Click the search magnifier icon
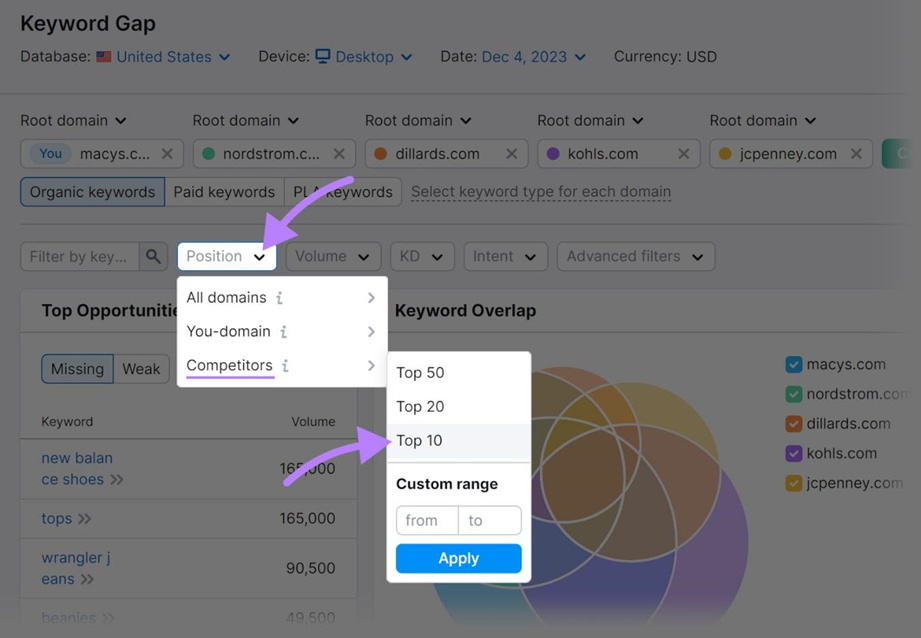Viewport: 921px width, 638px height. point(153,257)
